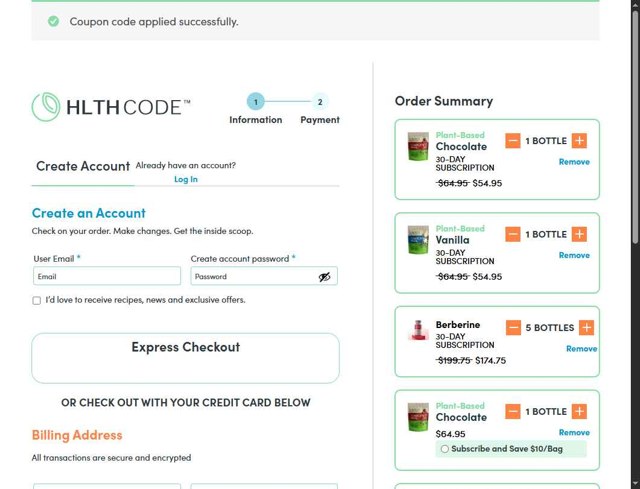Click the $64.95 Chocolate product thumbnail
The image size is (640, 489).
(x=418, y=417)
